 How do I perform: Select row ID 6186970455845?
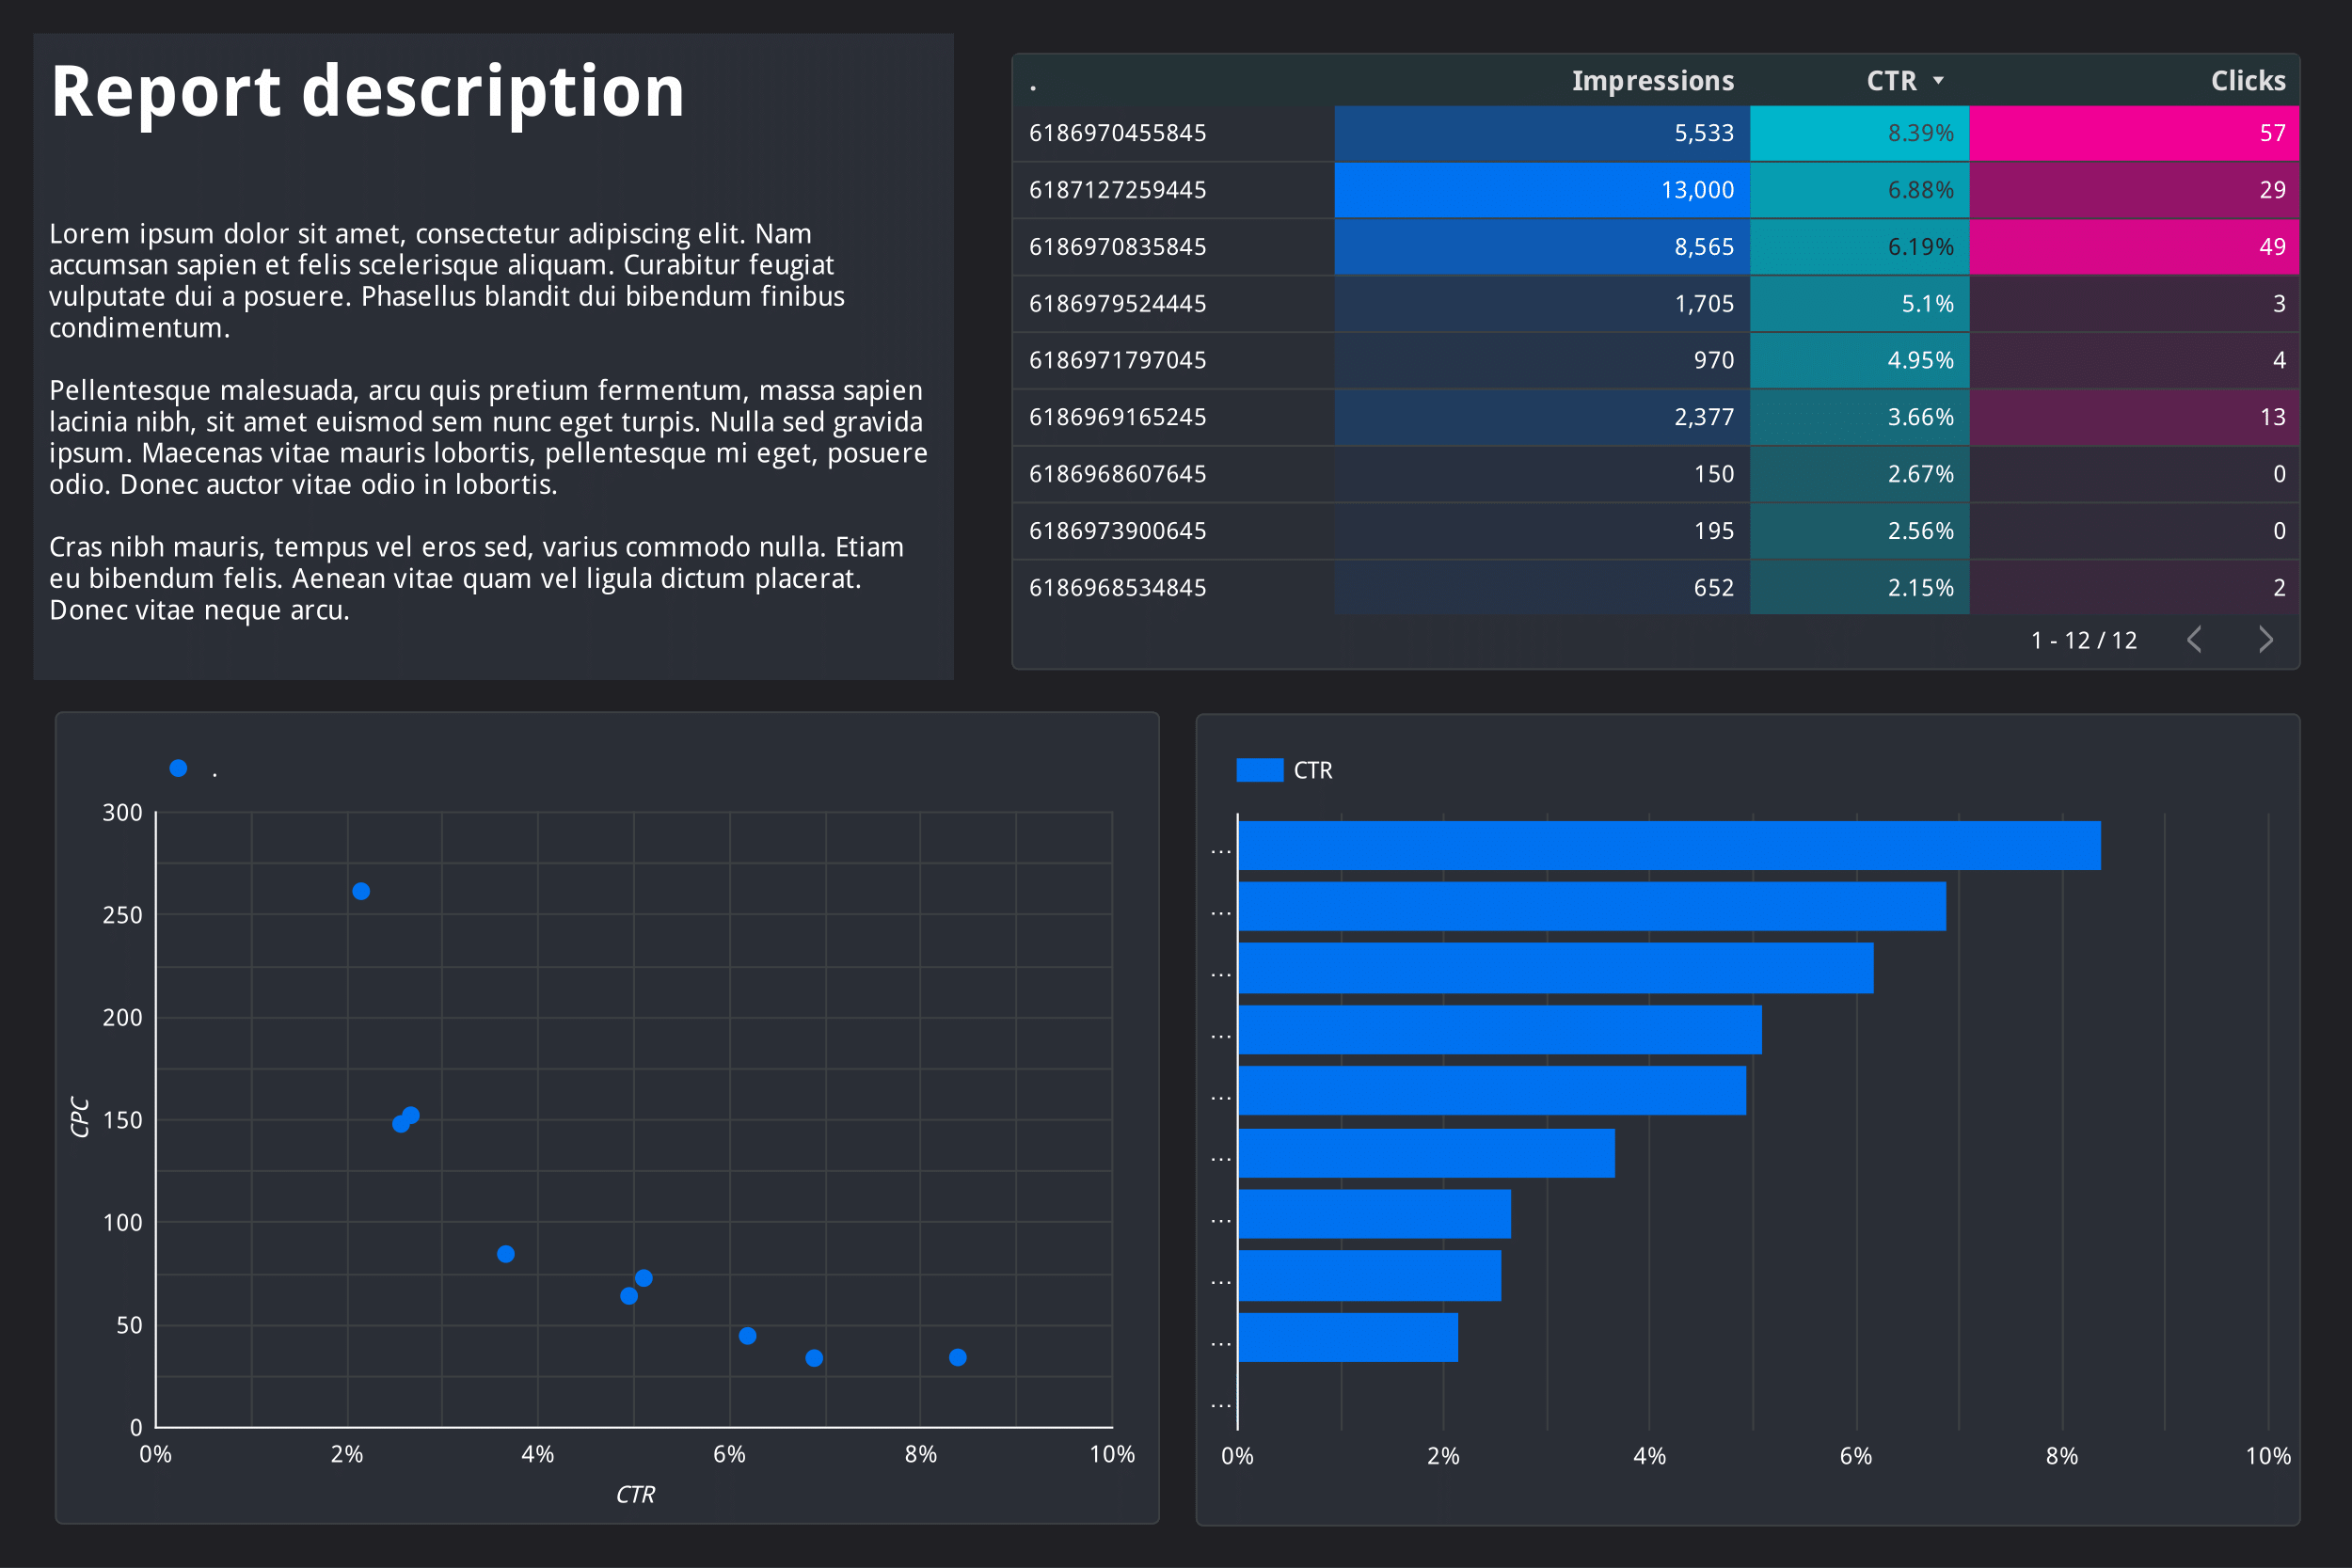point(1117,133)
